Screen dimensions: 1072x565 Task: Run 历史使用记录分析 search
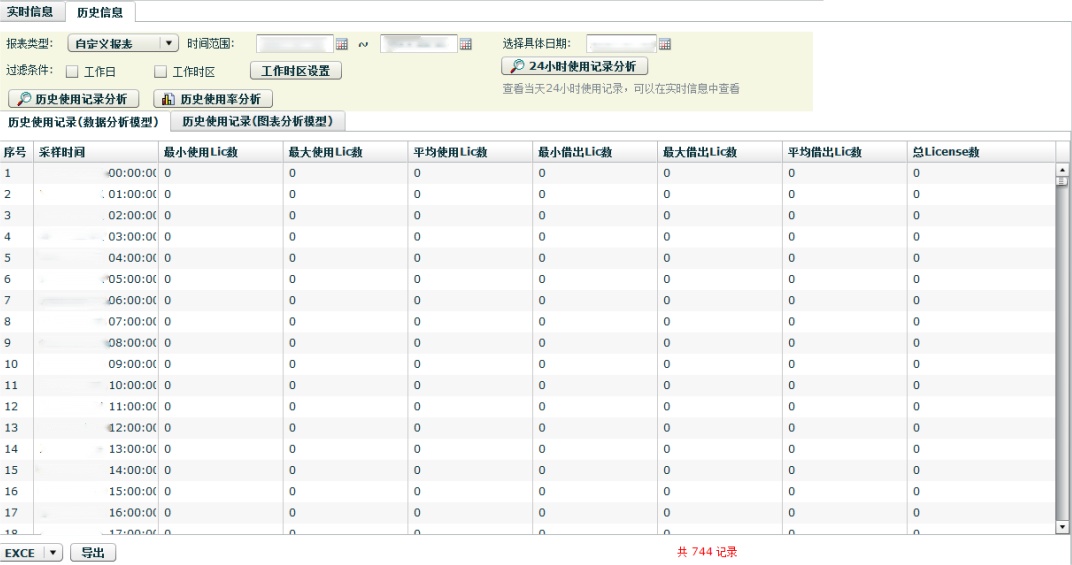[x=73, y=99]
